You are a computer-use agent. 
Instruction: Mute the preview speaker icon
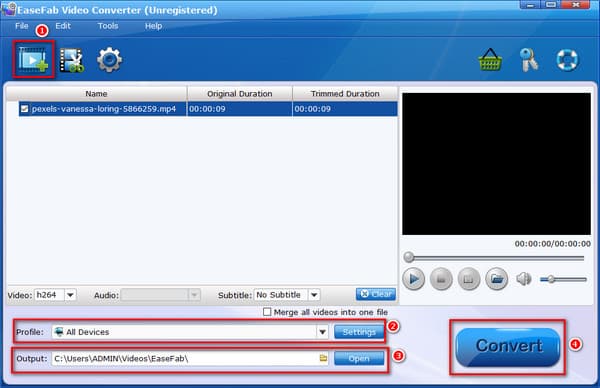coord(523,279)
